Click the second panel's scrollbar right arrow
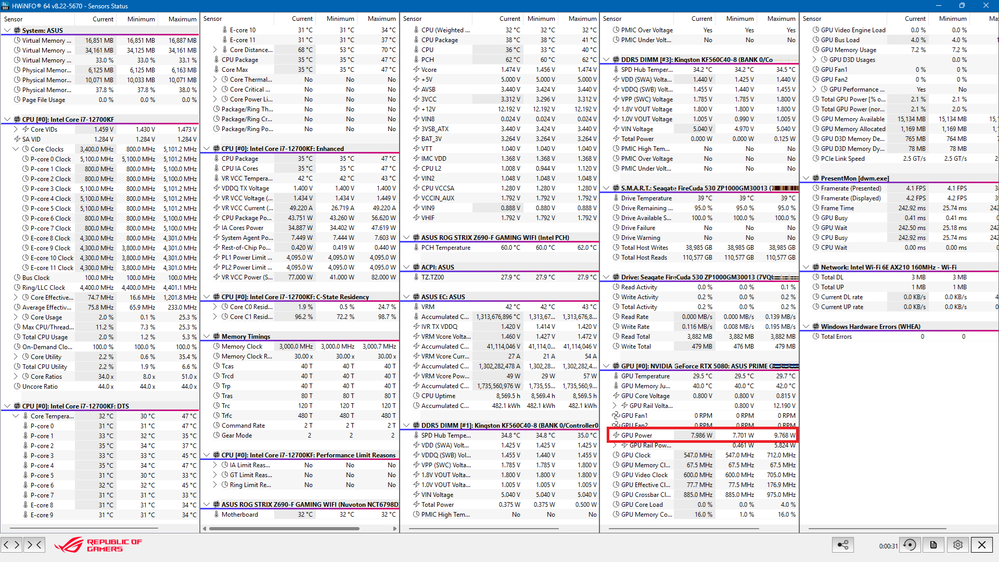 [395, 528]
